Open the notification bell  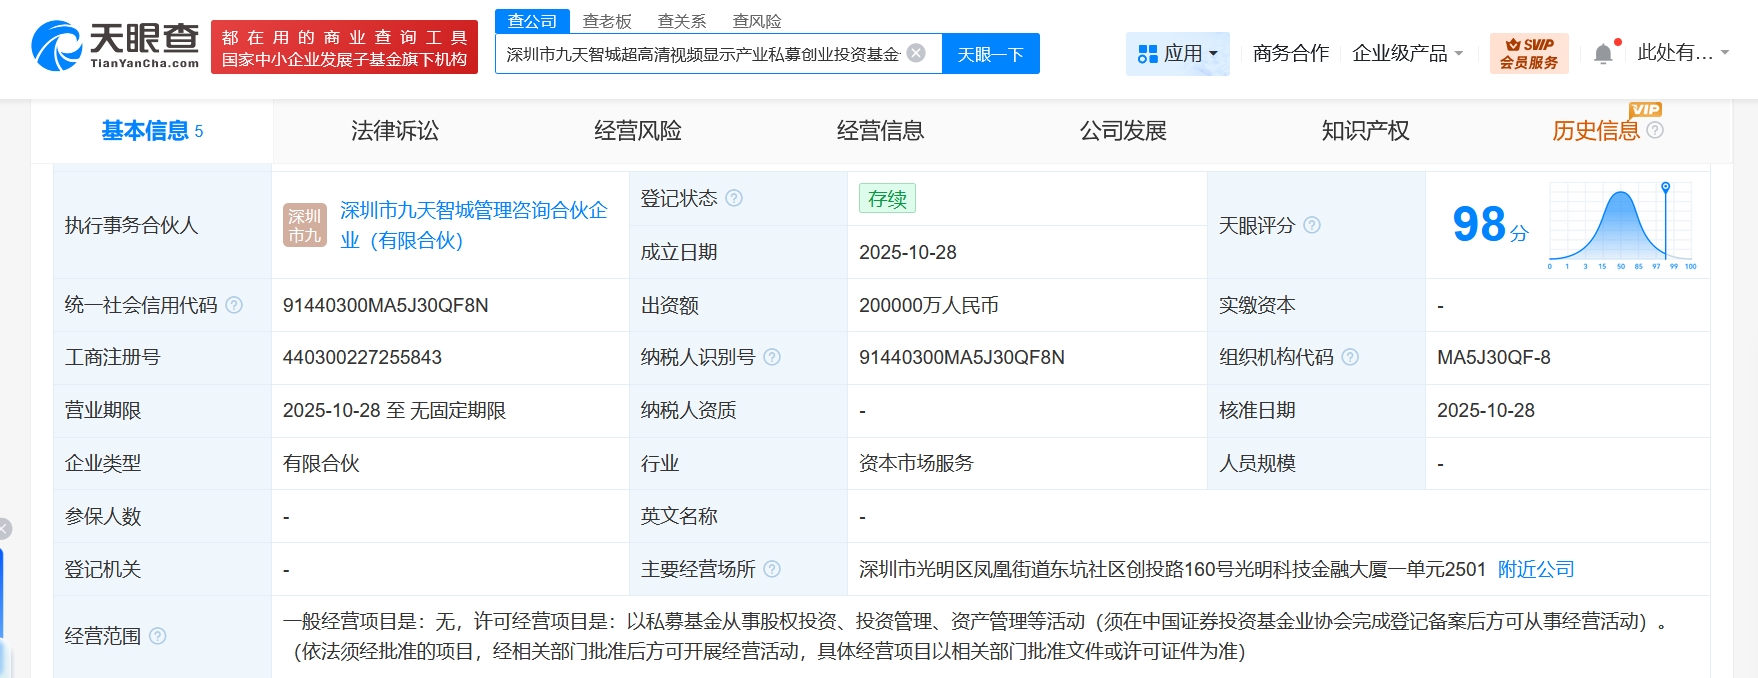[x=1603, y=54]
